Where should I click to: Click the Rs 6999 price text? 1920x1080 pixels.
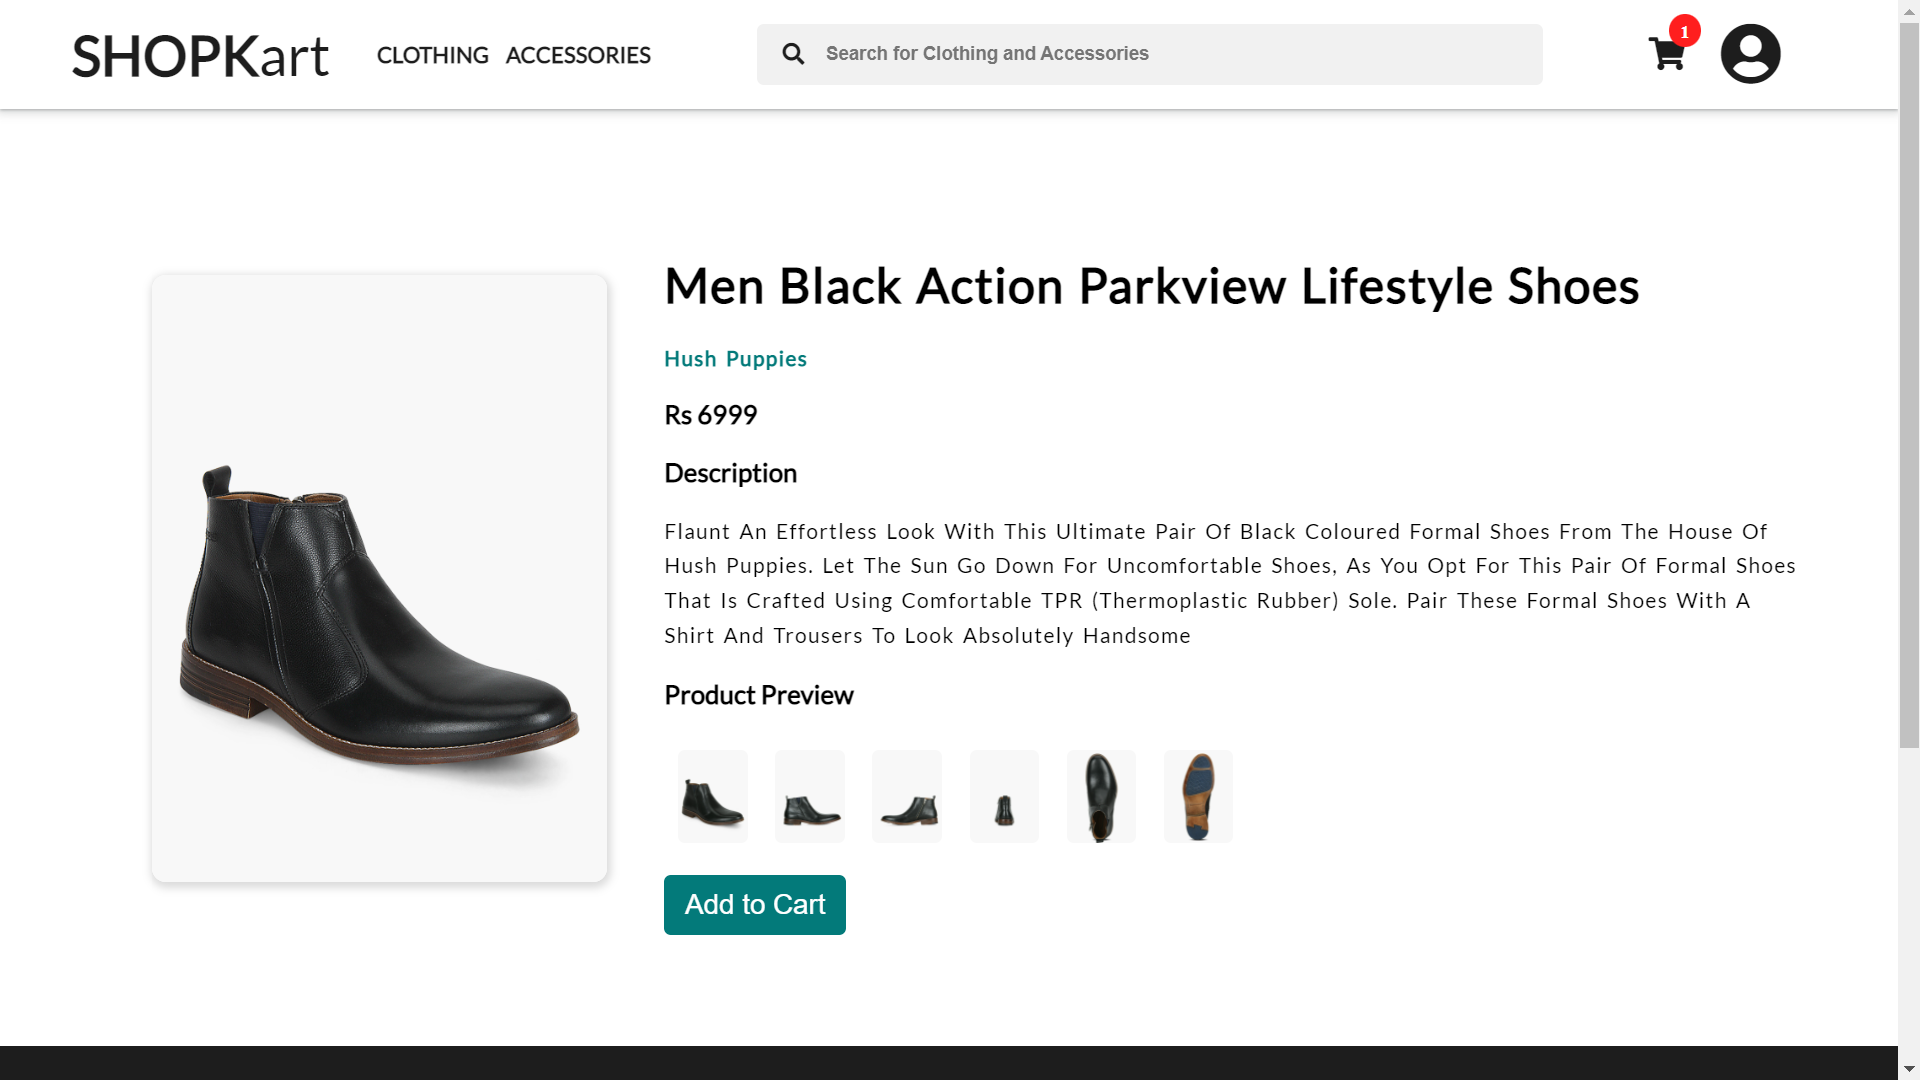point(710,414)
